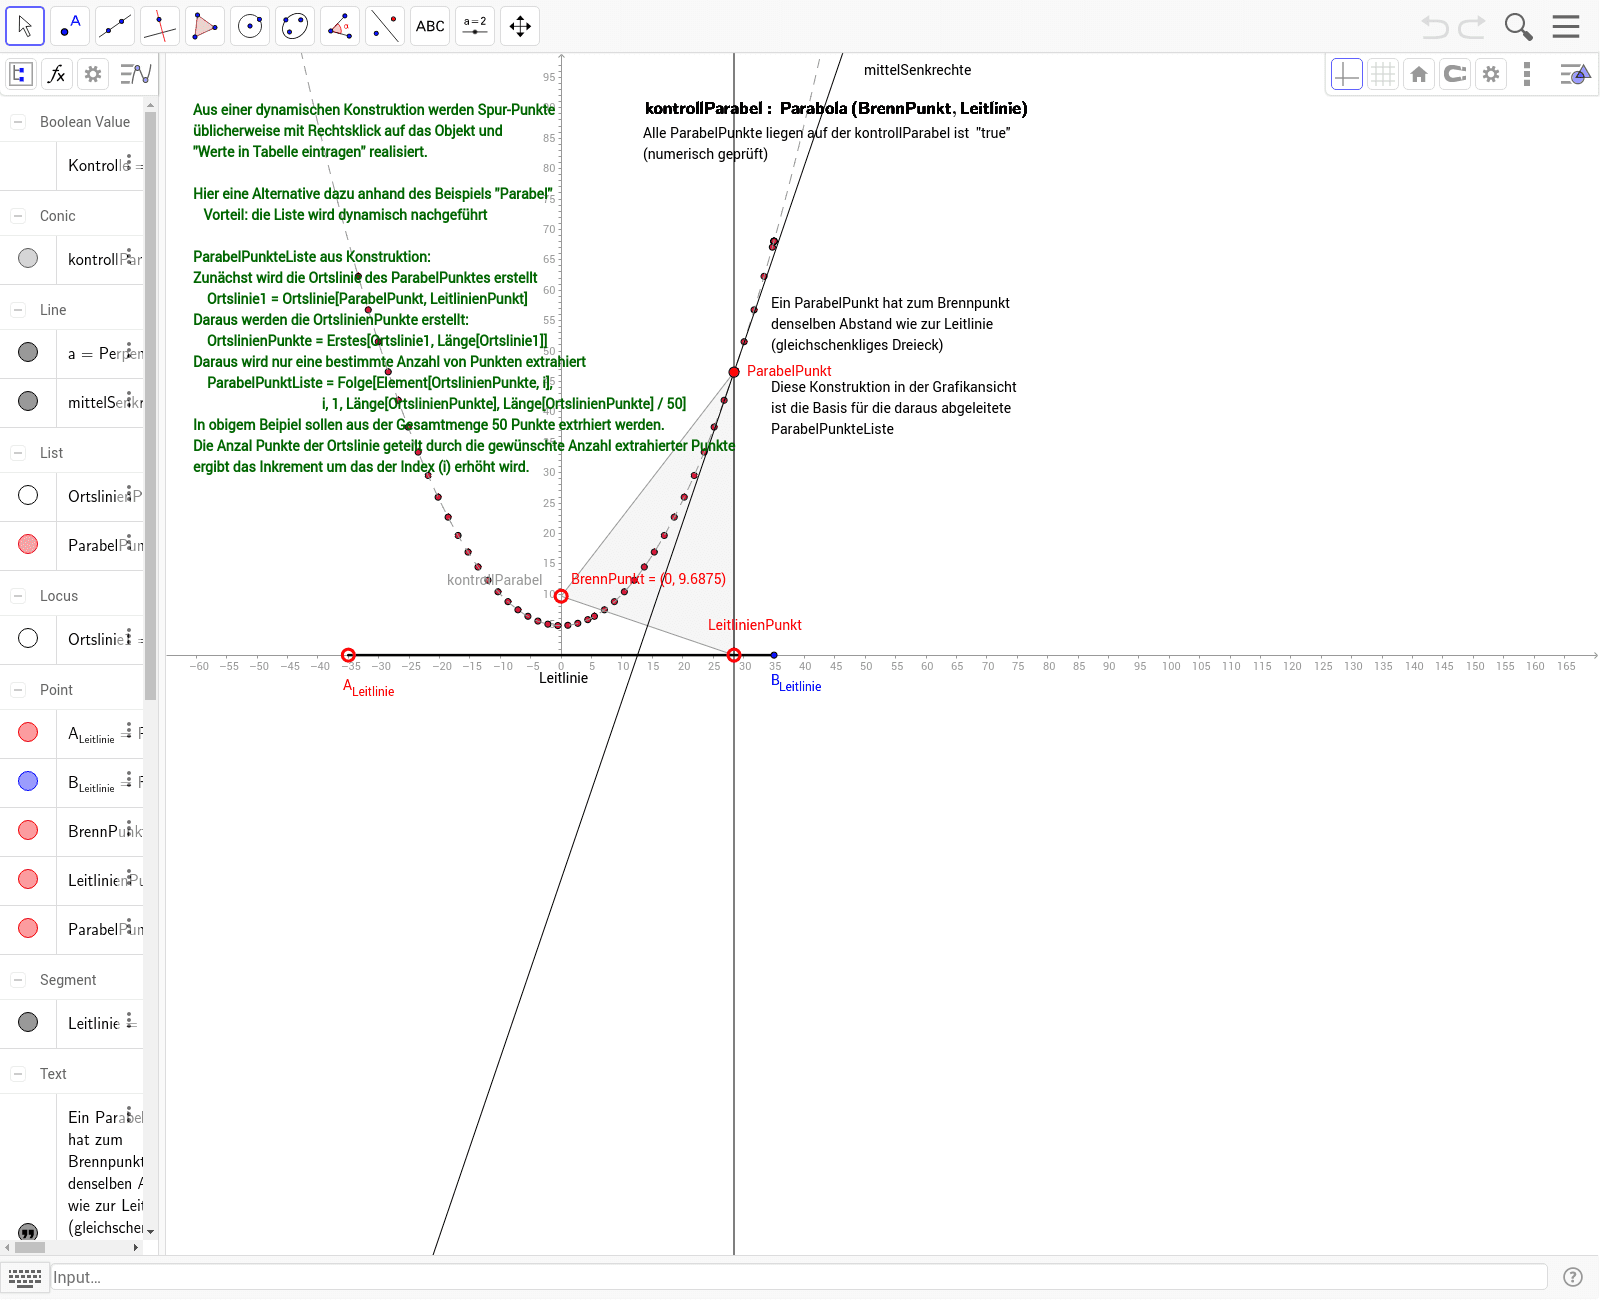Select the Slider a=2 tool
Viewport: 1600px width, 1300px height.
[x=475, y=26]
